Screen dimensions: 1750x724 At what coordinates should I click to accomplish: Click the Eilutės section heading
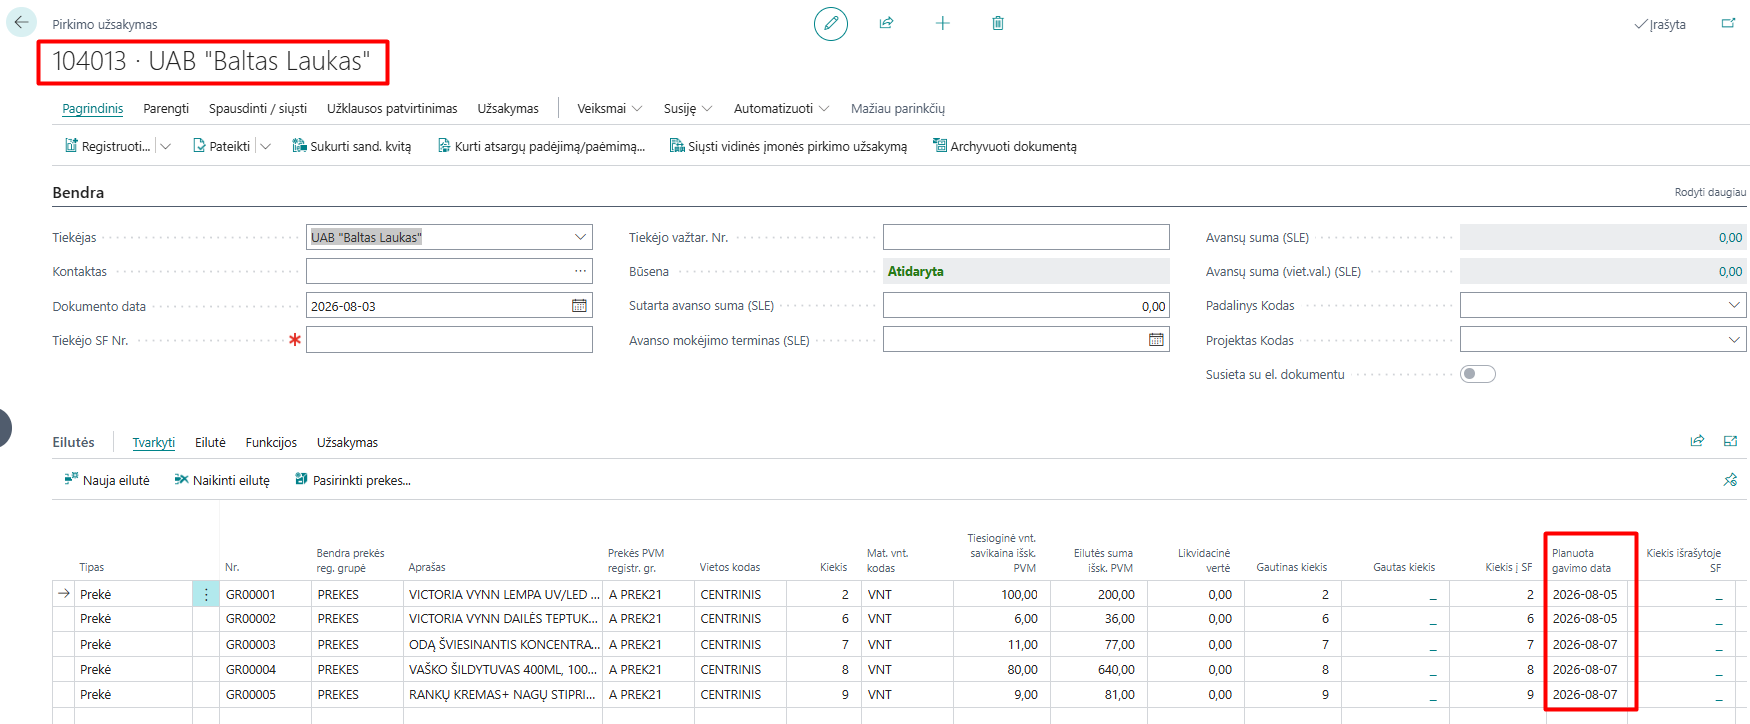tap(73, 442)
